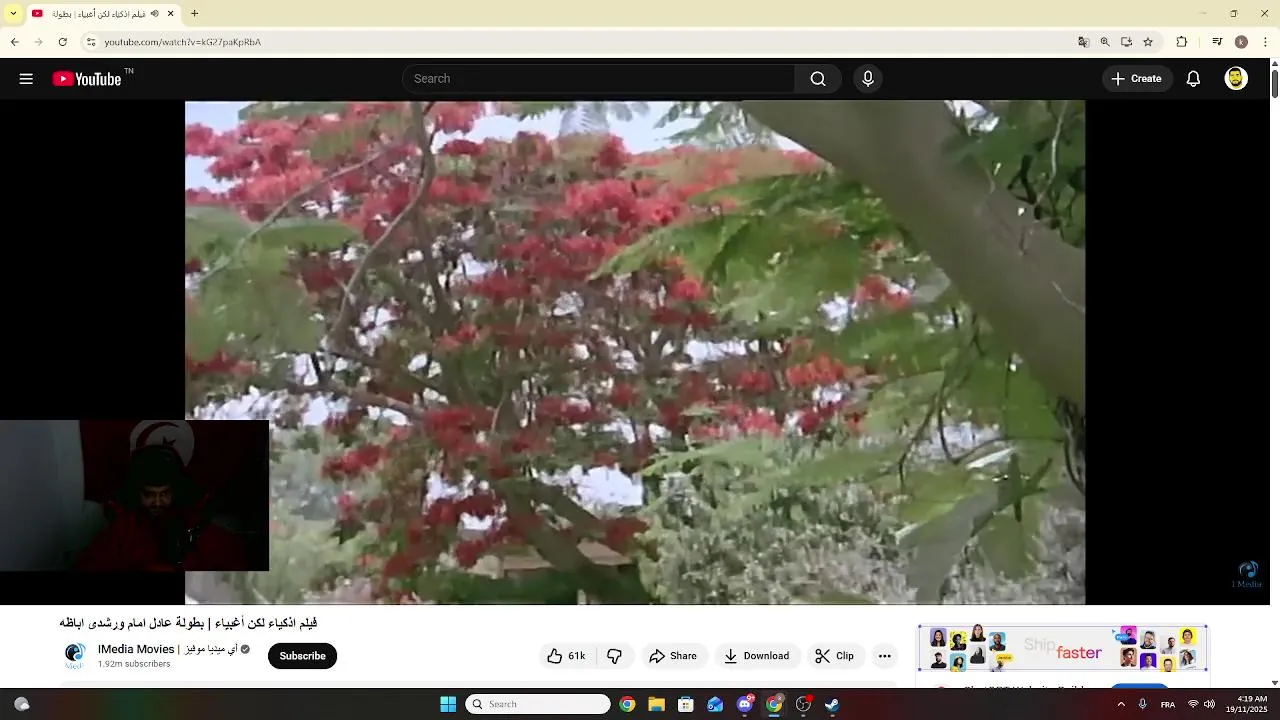Open a new browser tab
The height and width of the screenshot is (720, 1280).
(x=194, y=14)
